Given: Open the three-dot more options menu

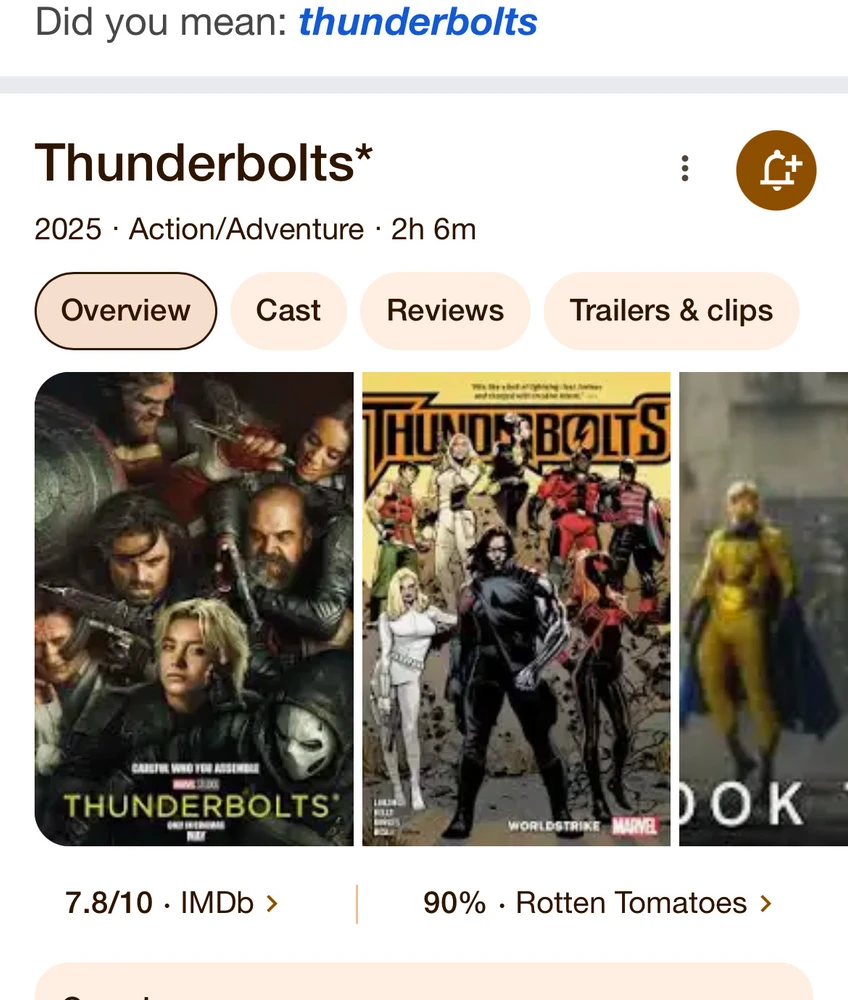Looking at the screenshot, I should coord(685,168).
